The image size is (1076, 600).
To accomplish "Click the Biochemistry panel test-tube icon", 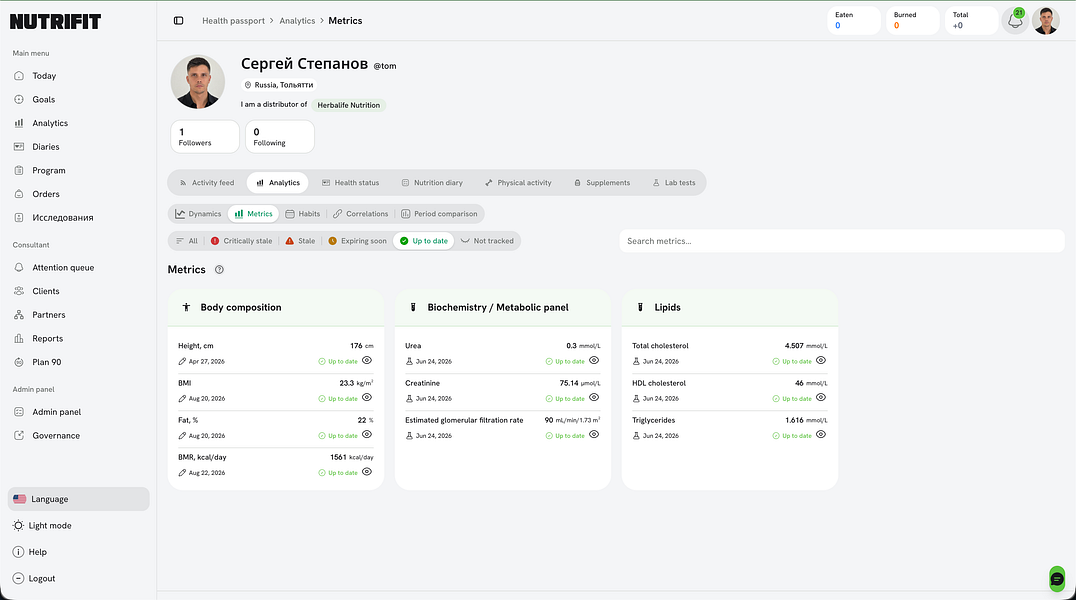I will coord(413,308).
